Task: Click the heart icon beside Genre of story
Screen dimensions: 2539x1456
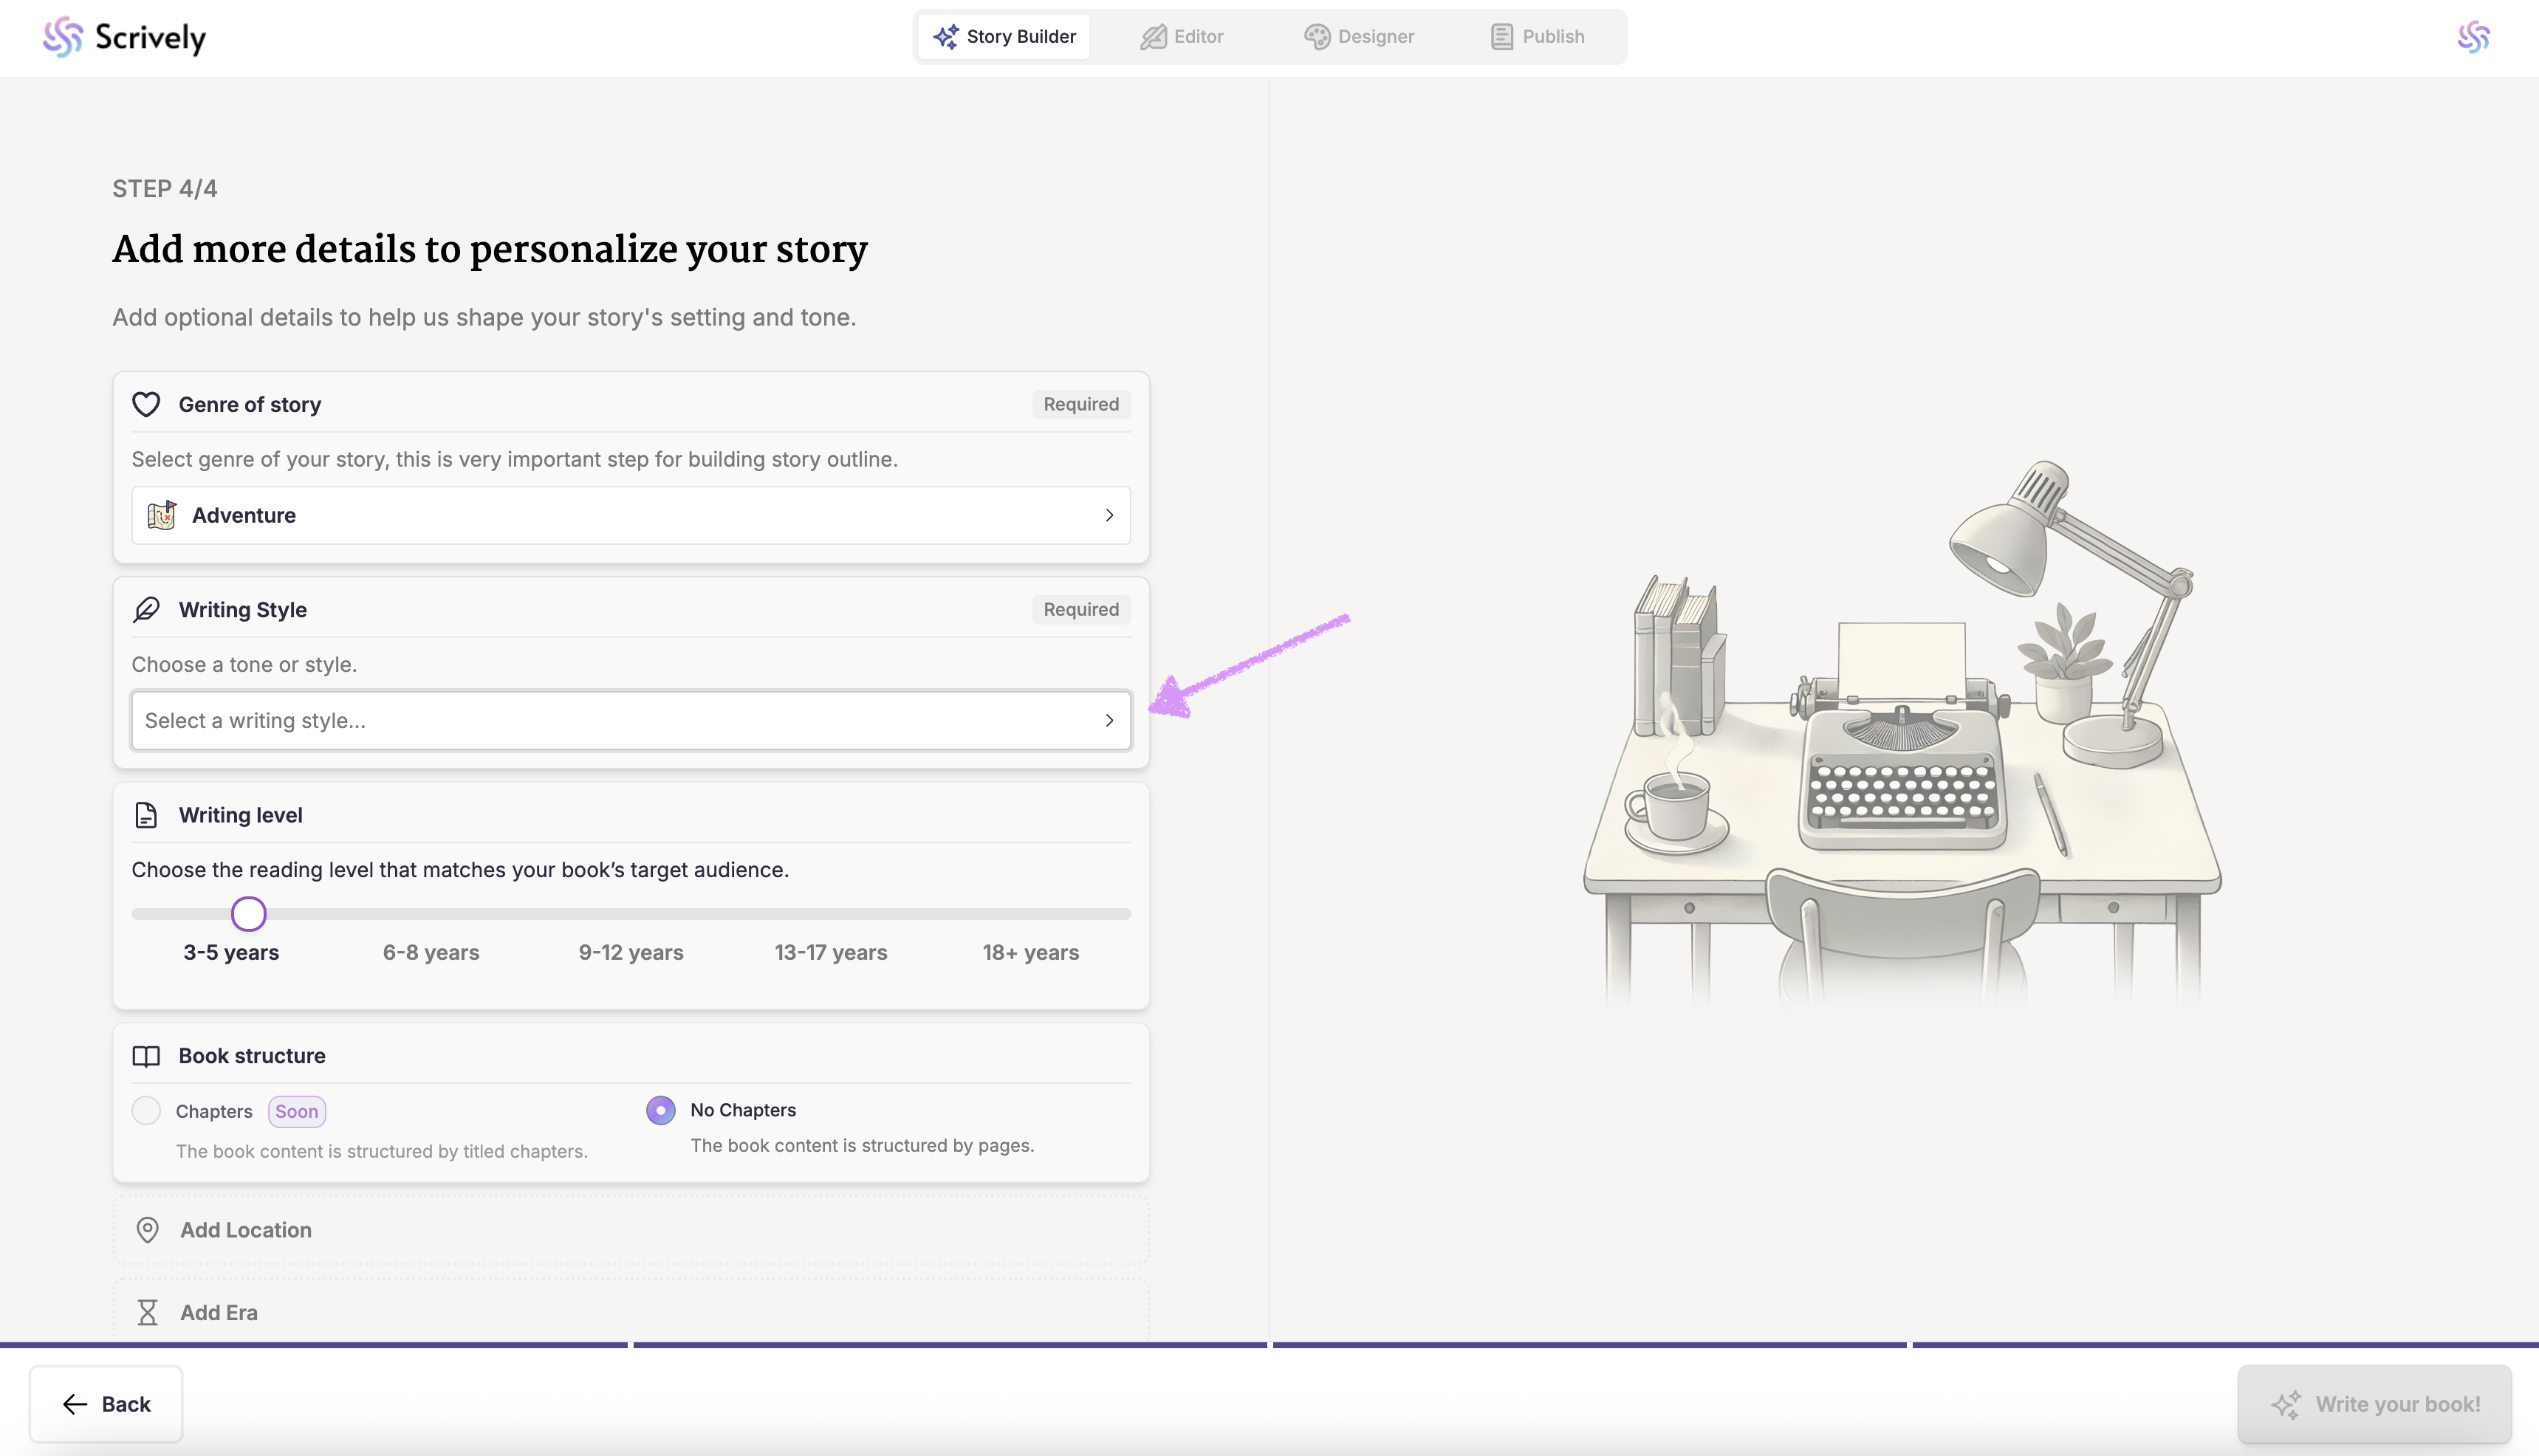Action: pyautogui.click(x=146, y=404)
